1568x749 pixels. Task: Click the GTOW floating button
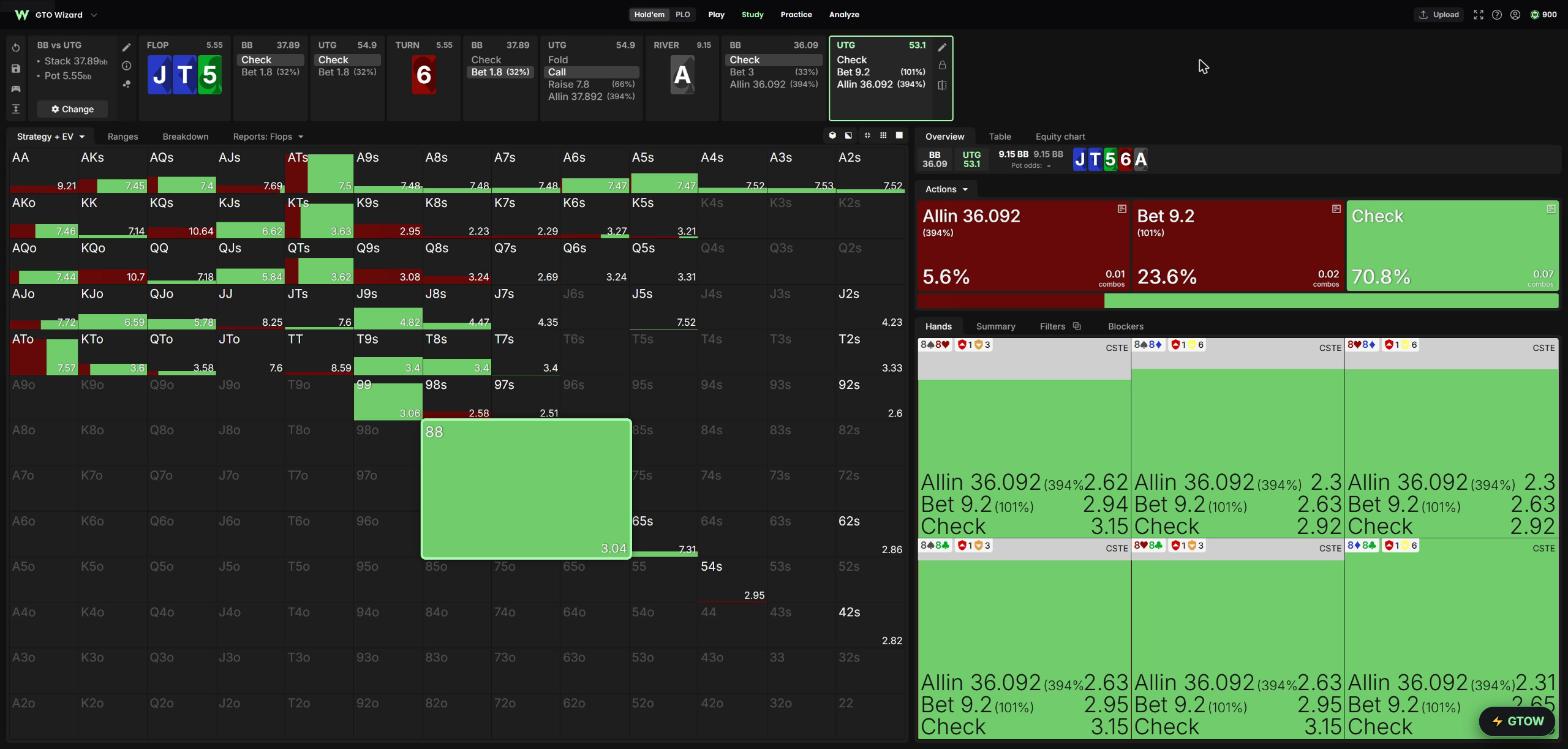(x=1518, y=721)
